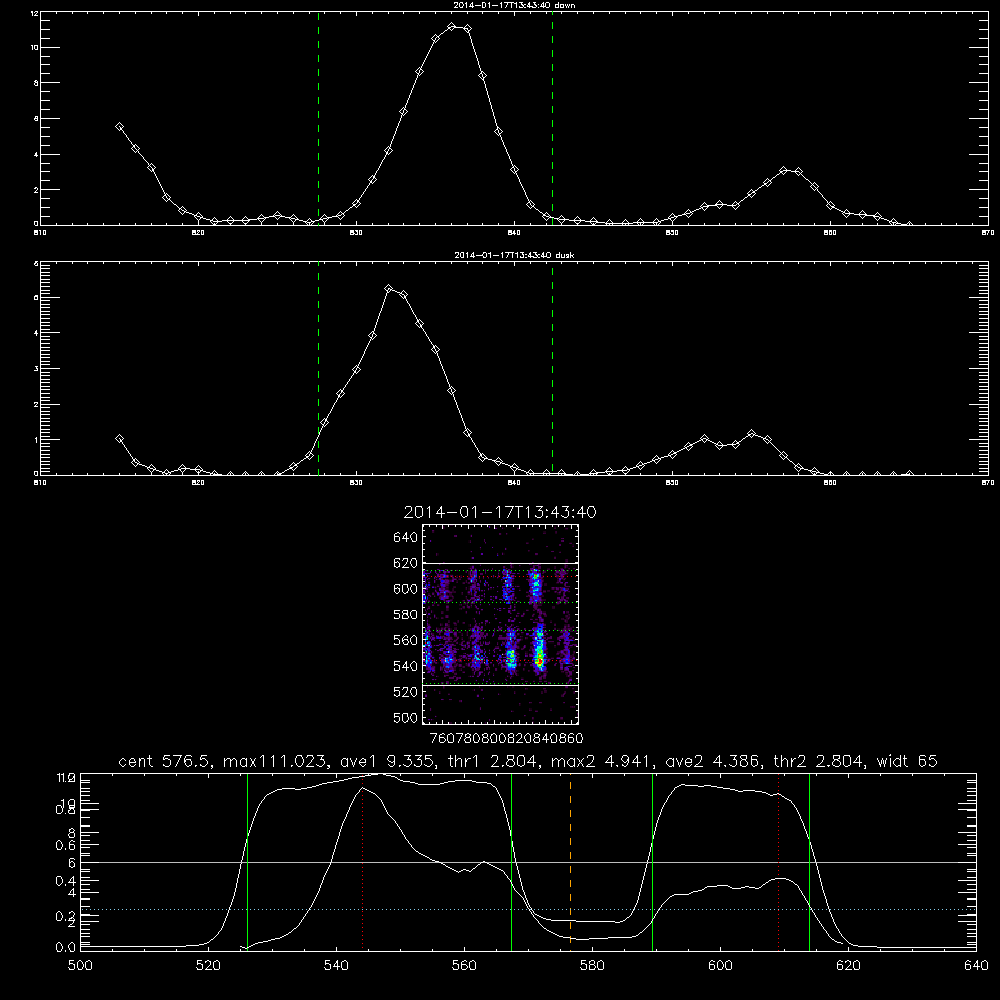Click the orange dashed center line in the bottom plot
Screen dimensions: 1000x1000
tap(570, 861)
